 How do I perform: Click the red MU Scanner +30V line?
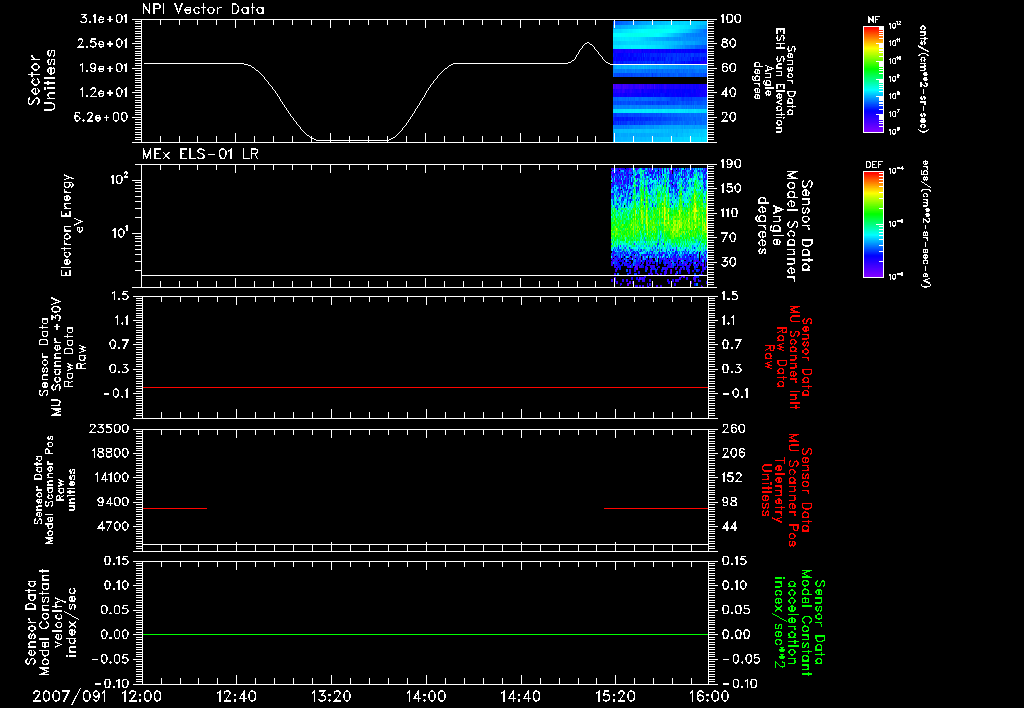[424, 387]
